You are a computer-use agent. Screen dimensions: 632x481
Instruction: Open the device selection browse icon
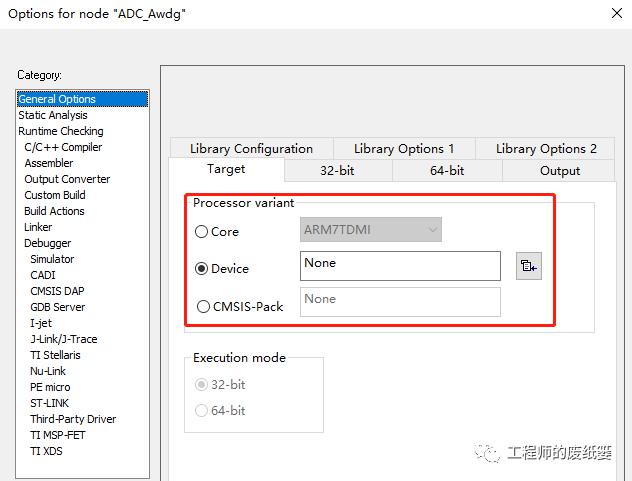point(529,266)
